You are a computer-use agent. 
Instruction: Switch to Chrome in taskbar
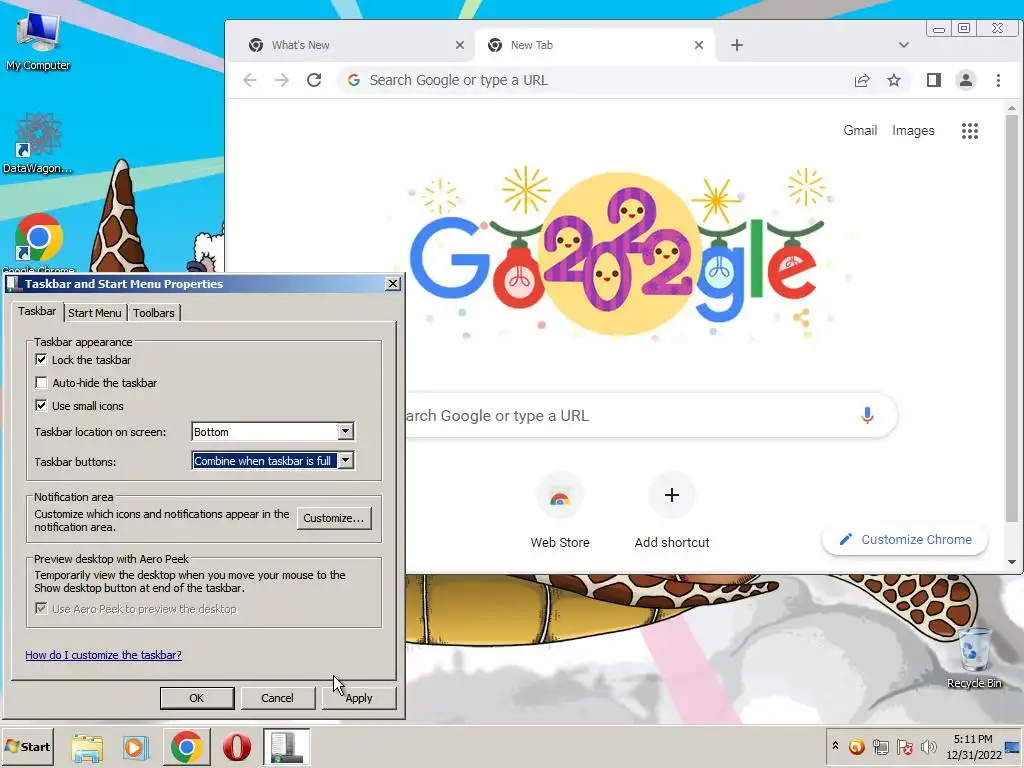(186, 747)
